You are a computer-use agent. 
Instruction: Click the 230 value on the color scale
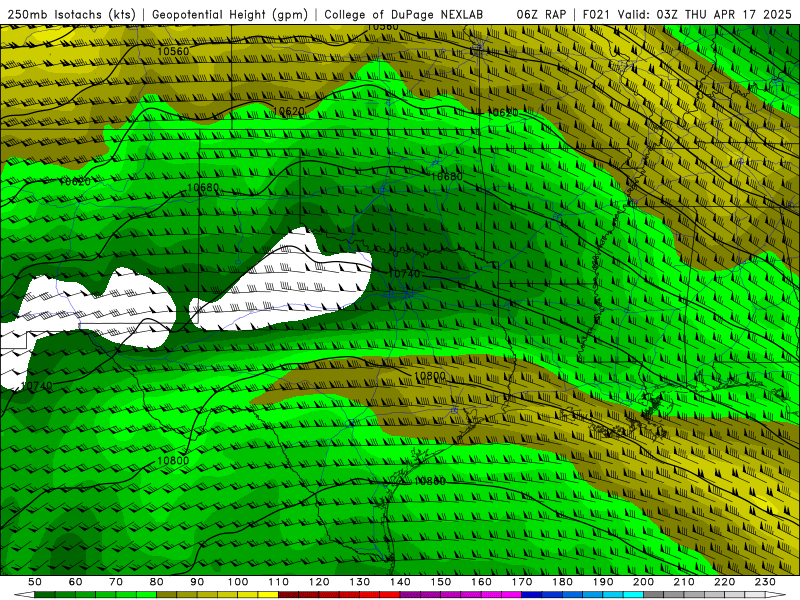tap(765, 582)
